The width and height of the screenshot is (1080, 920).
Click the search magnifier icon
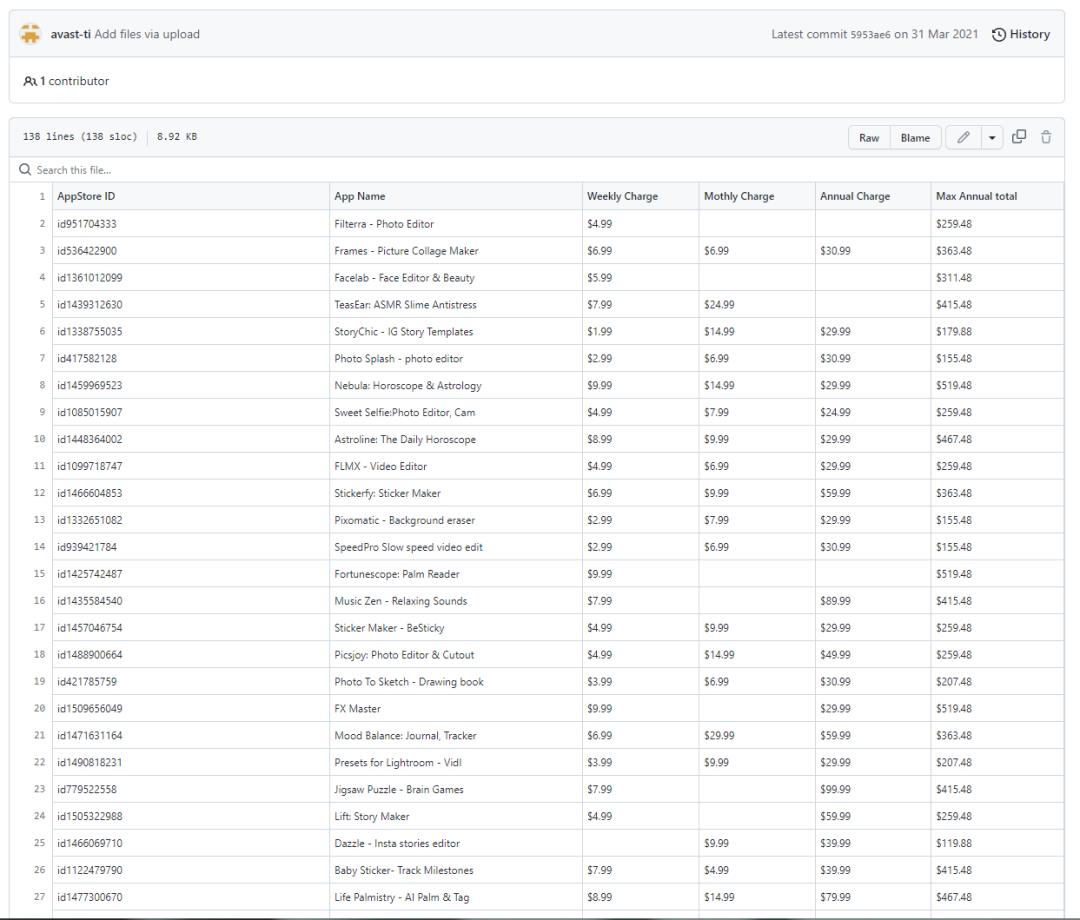(x=24, y=170)
